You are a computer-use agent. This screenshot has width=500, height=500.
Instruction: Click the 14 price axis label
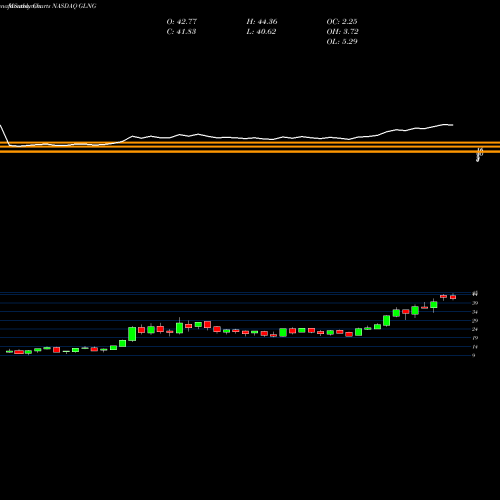pyautogui.click(x=475, y=347)
